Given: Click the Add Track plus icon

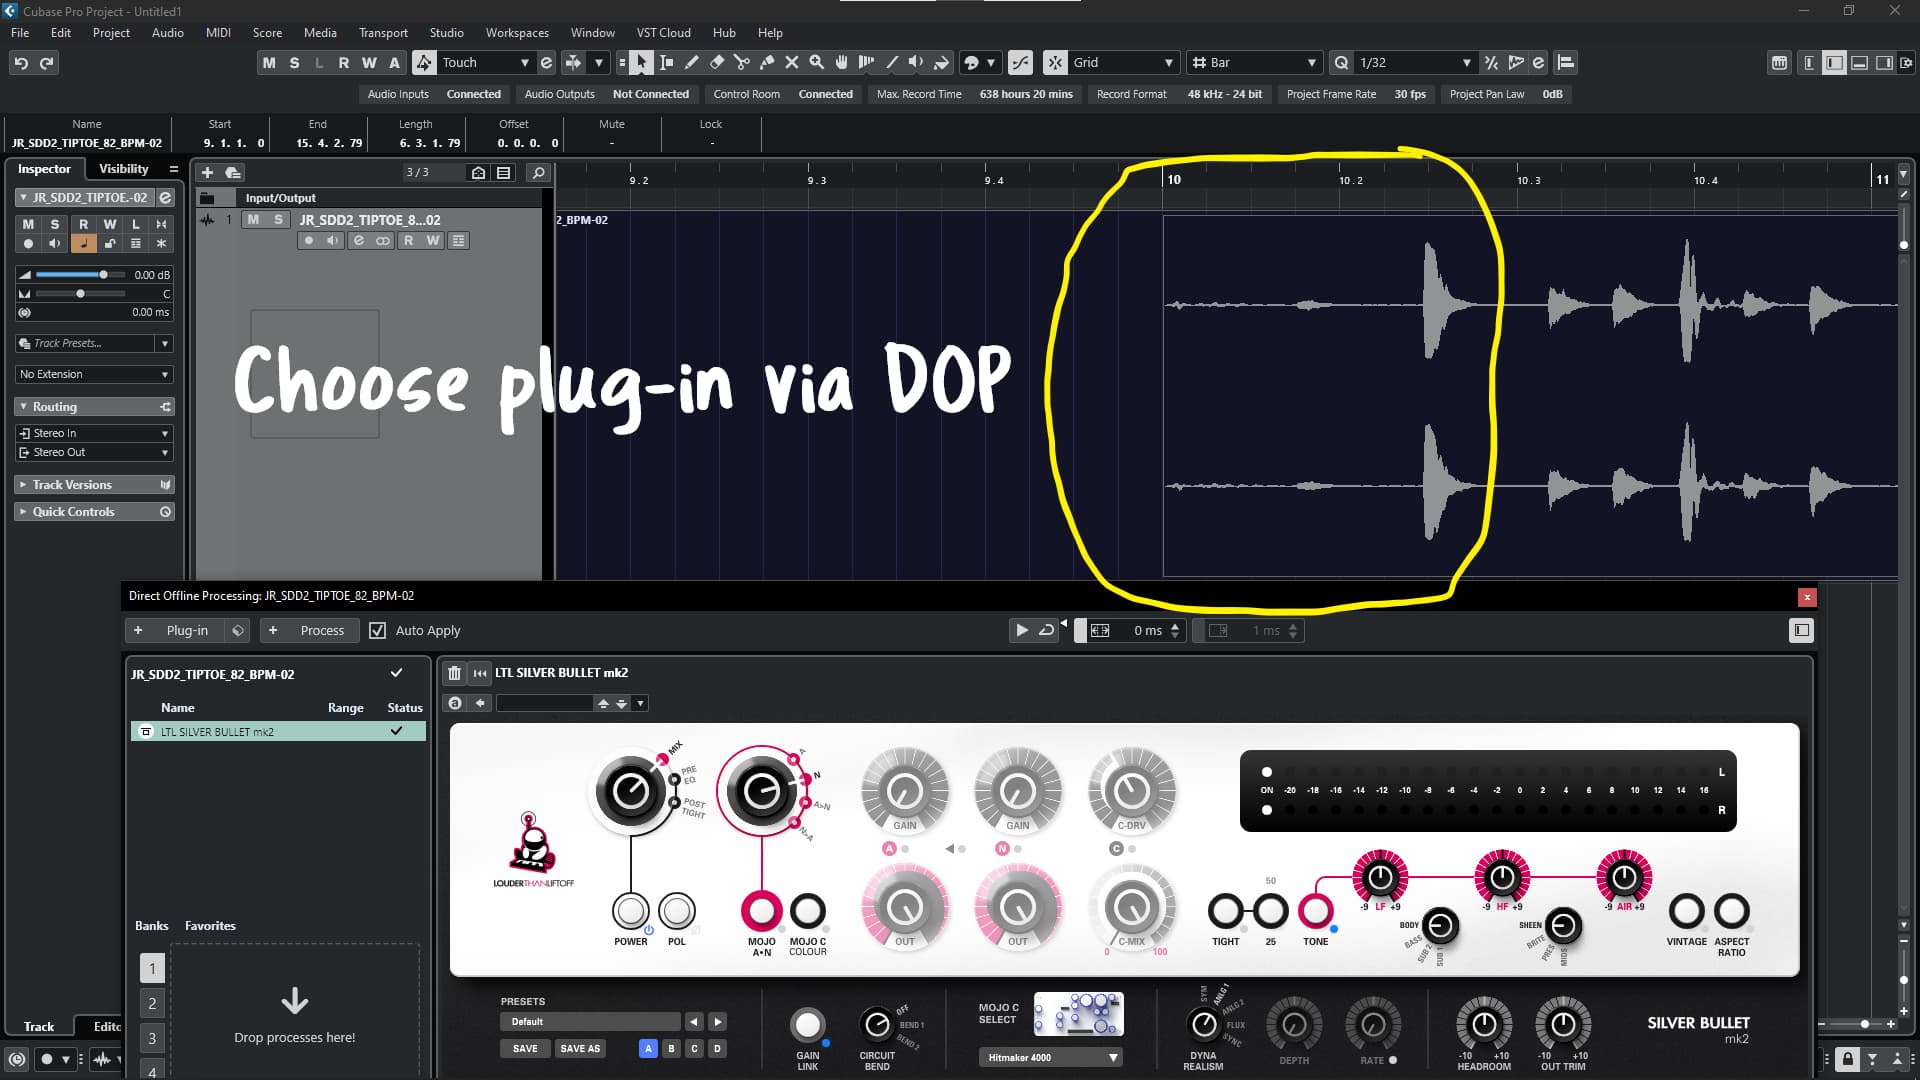Looking at the screenshot, I should point(208,172).
